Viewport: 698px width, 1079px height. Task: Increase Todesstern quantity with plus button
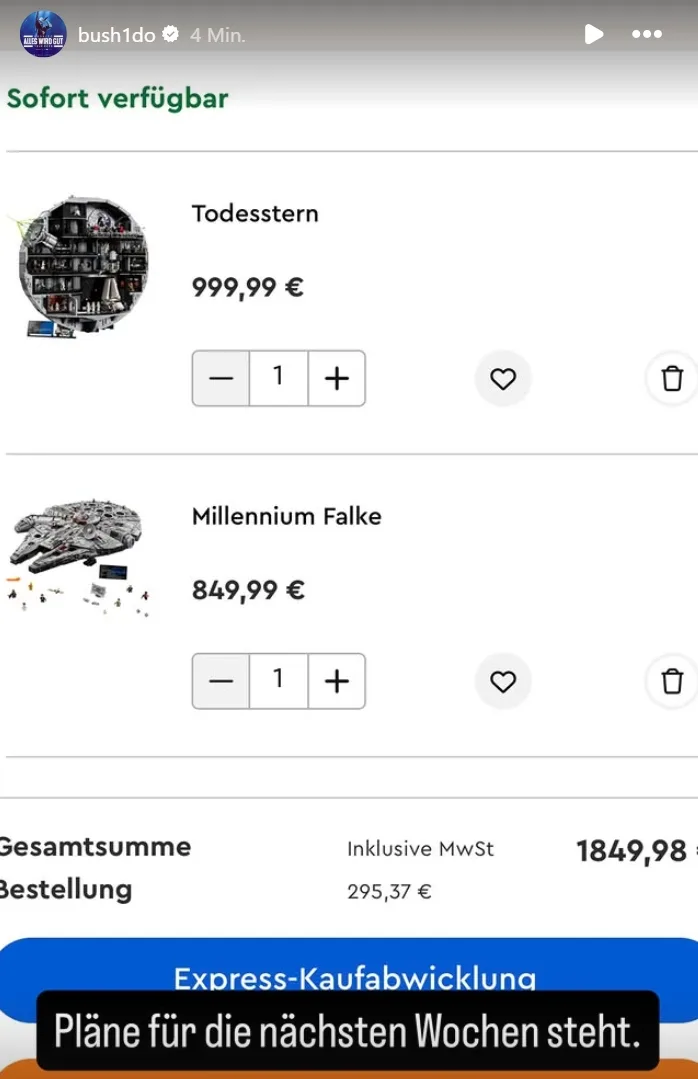pyautogui.click(x=337, y=379)
